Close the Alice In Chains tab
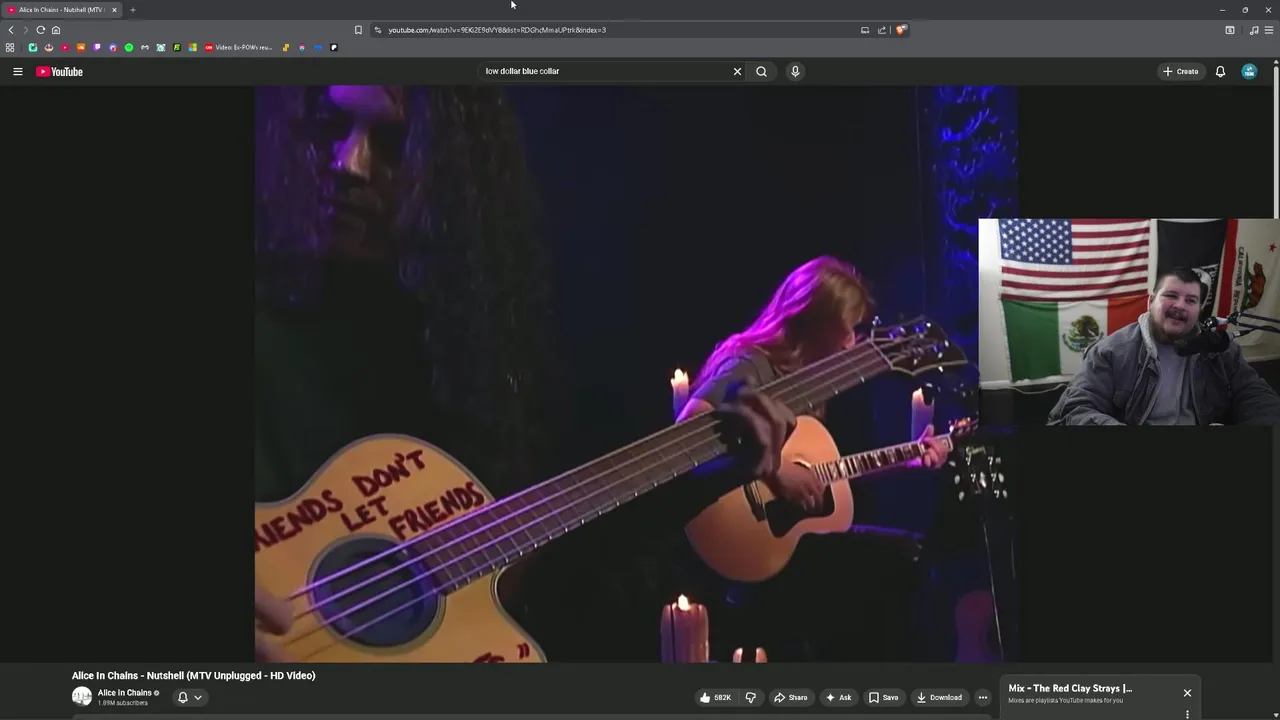 click(x=114, y=10)
